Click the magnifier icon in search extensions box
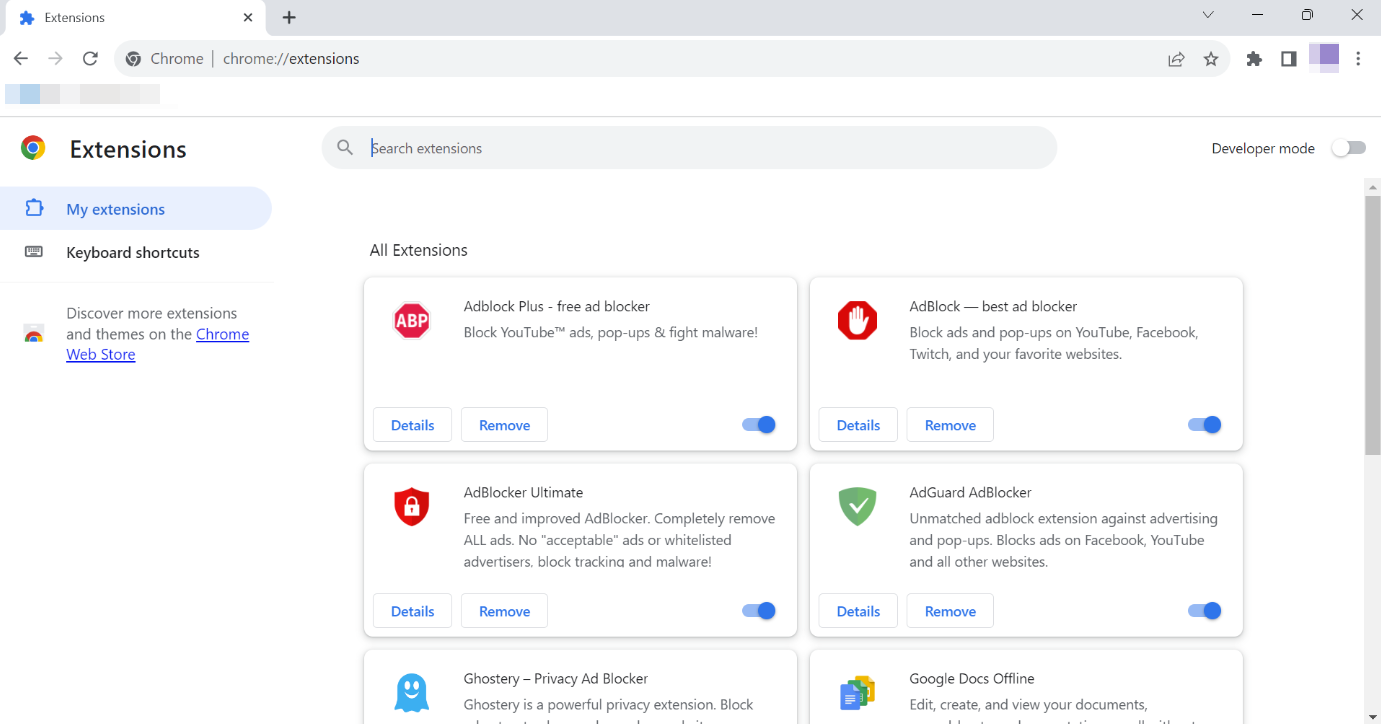The height and width of the screenshot is (724, 1381). pos(345,148)
